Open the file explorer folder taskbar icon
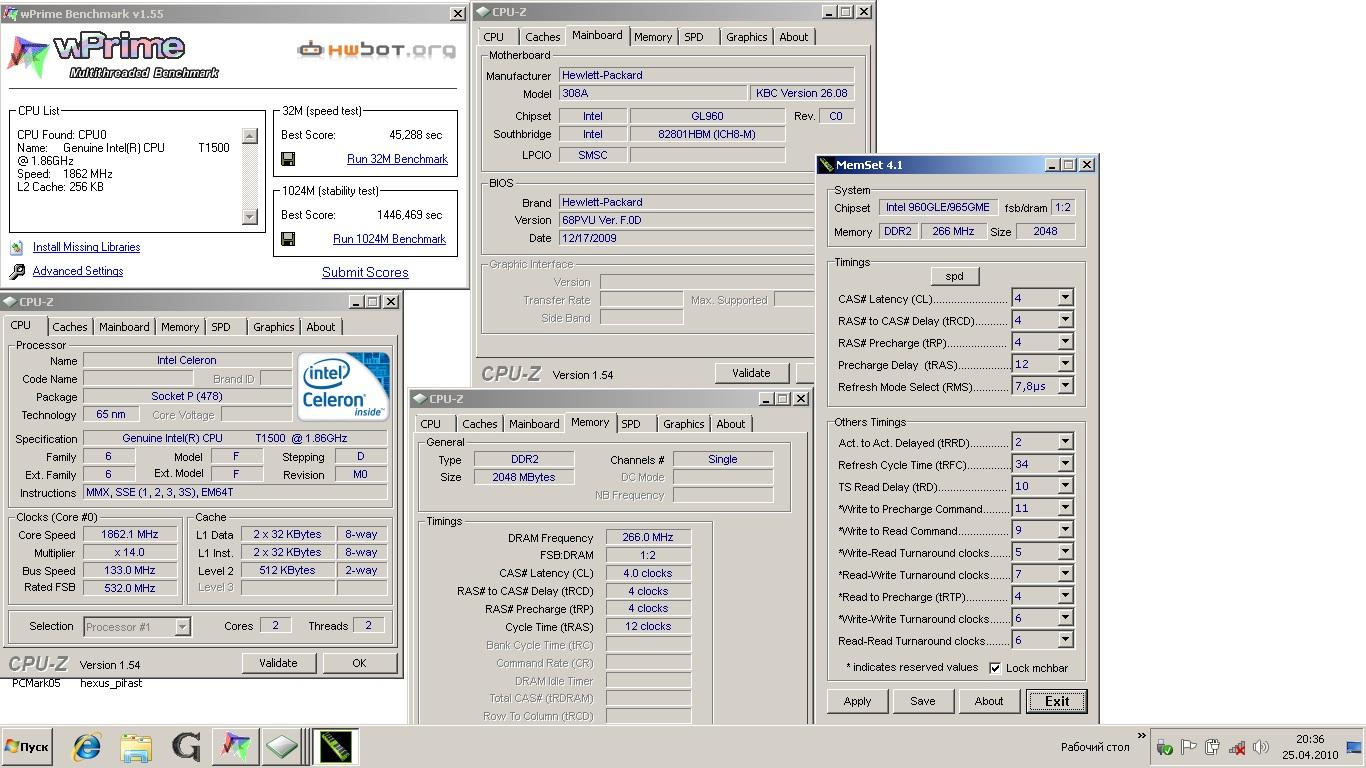This screenshot has width=1366, height=768. 136,747
